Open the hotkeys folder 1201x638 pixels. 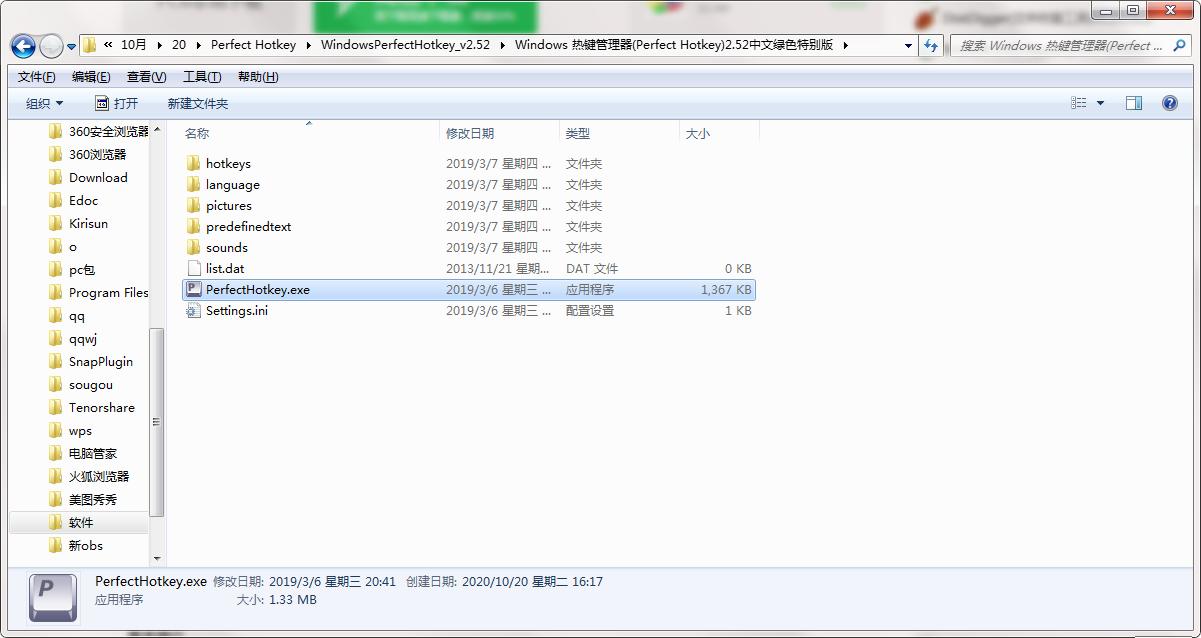coord(229,163)
